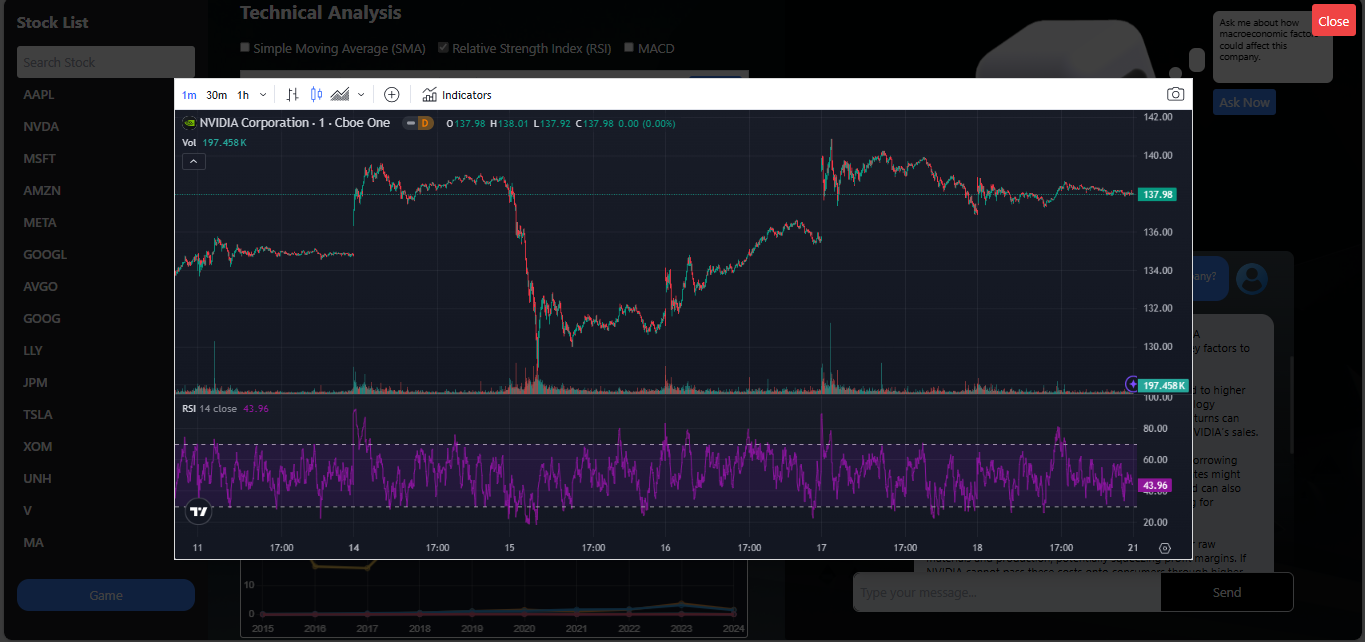The height and width of the screenshot is (642, 1365).
Task: Open the chart style dropdown arrow
Action: 361,95
